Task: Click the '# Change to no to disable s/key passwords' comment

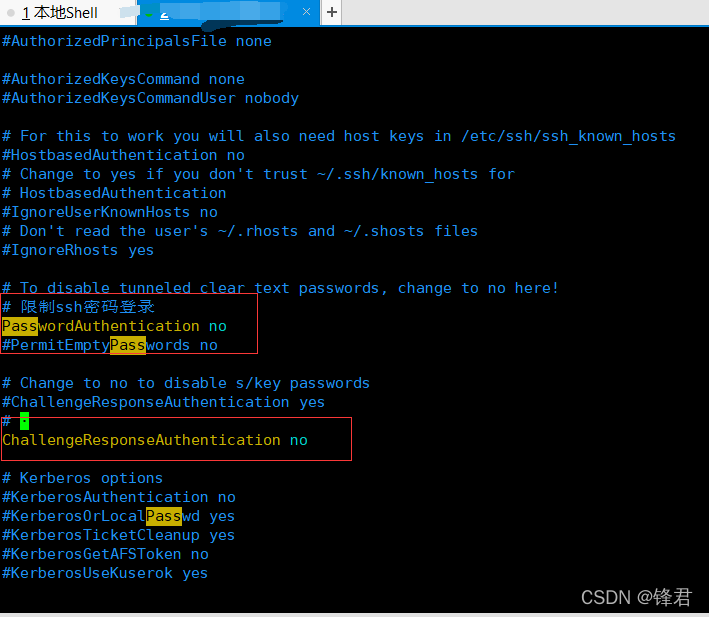Action: (x=186, y=383)
